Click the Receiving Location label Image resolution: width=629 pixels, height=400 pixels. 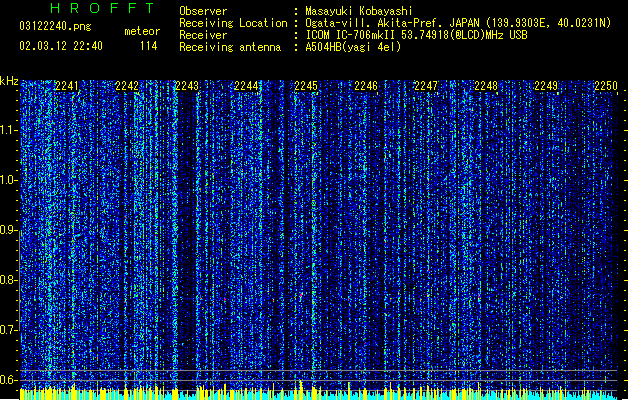(233, 23)
